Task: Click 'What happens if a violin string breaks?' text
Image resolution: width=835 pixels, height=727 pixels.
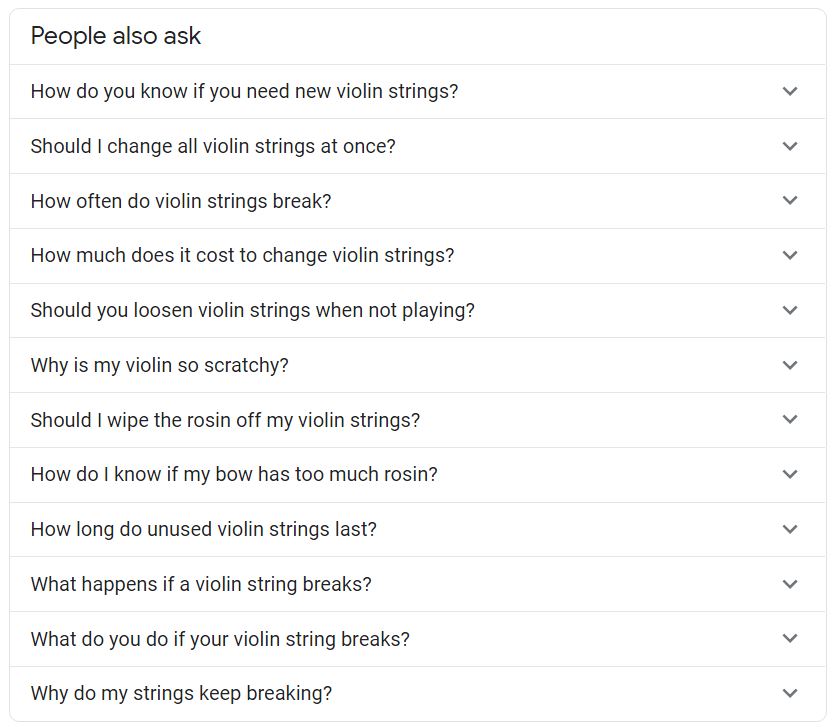Action: pos(201,584)
